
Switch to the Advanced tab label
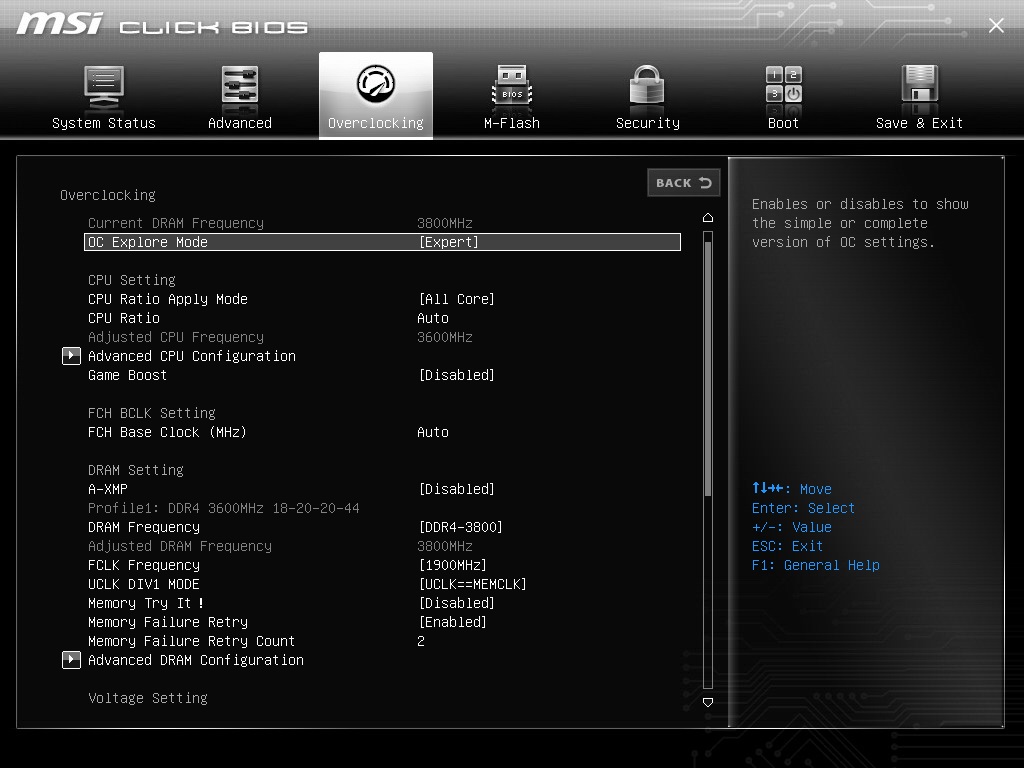pos(240,123)
